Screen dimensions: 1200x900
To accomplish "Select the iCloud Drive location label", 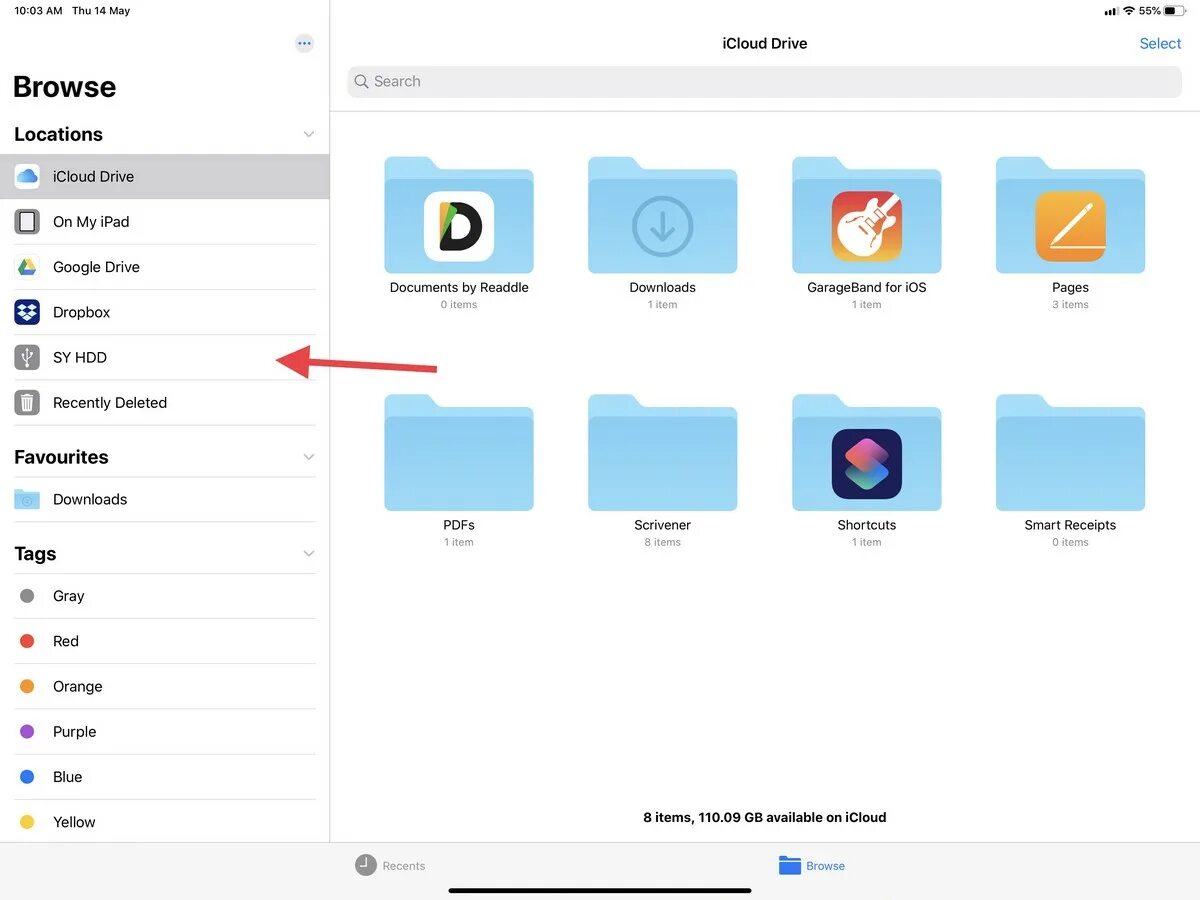I will 93,177.
